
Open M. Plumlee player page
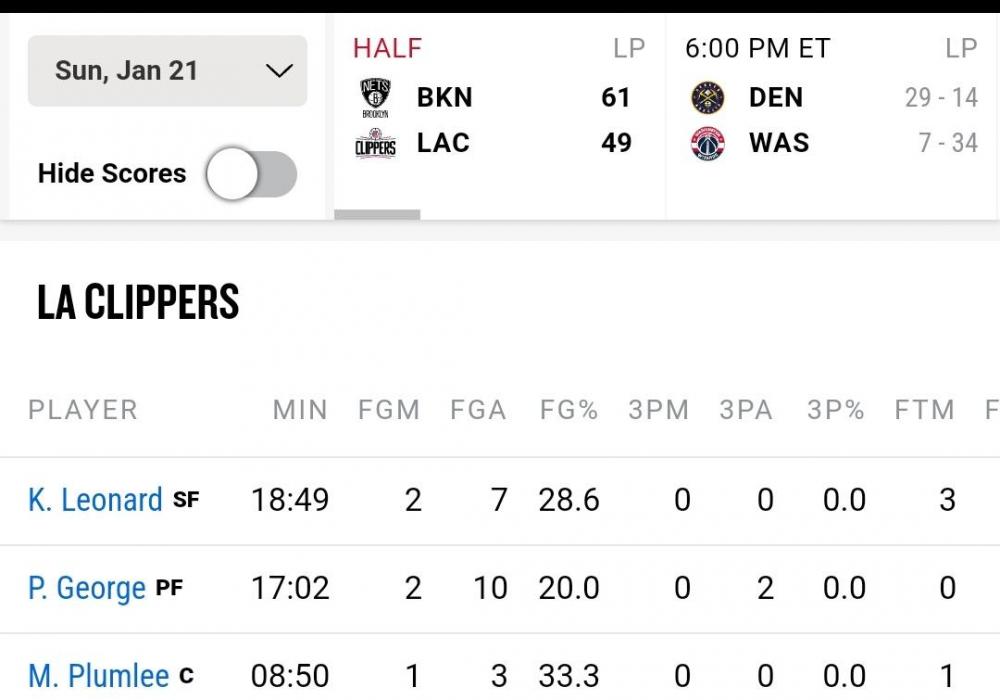point(98,676)
